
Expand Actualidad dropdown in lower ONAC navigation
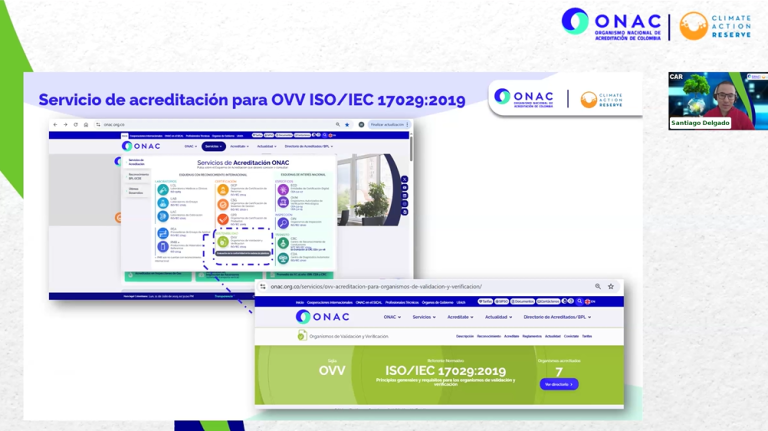coord(499,317)
